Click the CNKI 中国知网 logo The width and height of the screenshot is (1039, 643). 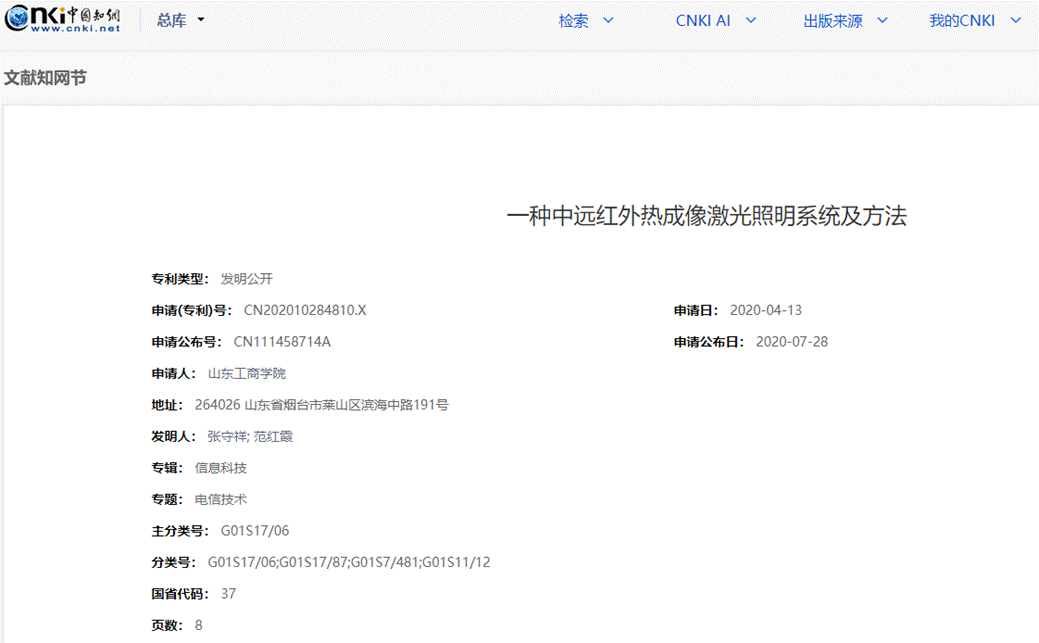[x=62, y=20]
